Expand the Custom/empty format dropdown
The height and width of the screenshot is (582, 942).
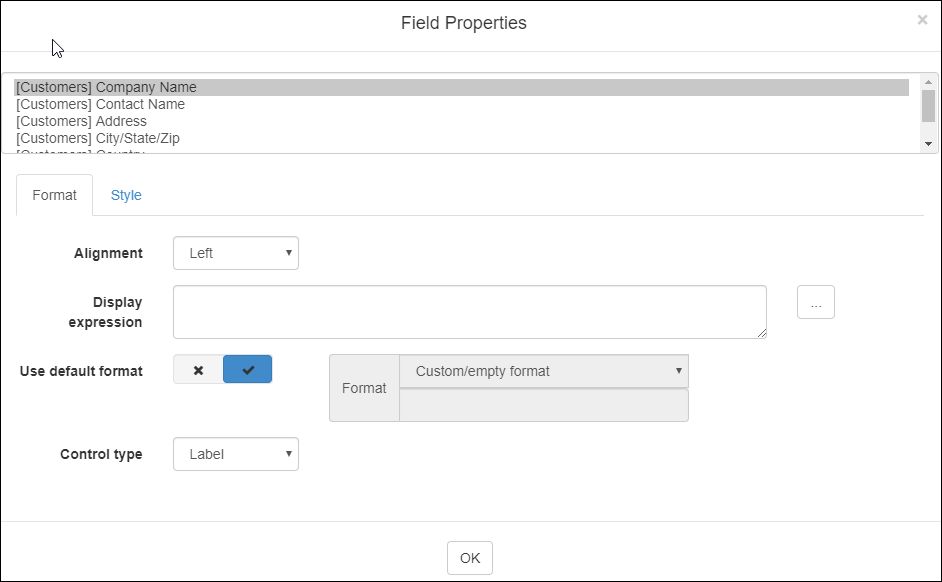543,371
